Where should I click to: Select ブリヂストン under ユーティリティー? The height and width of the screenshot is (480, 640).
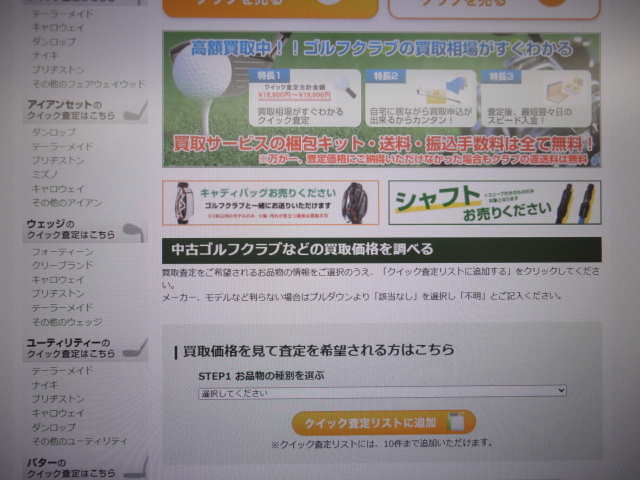coord(58,399)
